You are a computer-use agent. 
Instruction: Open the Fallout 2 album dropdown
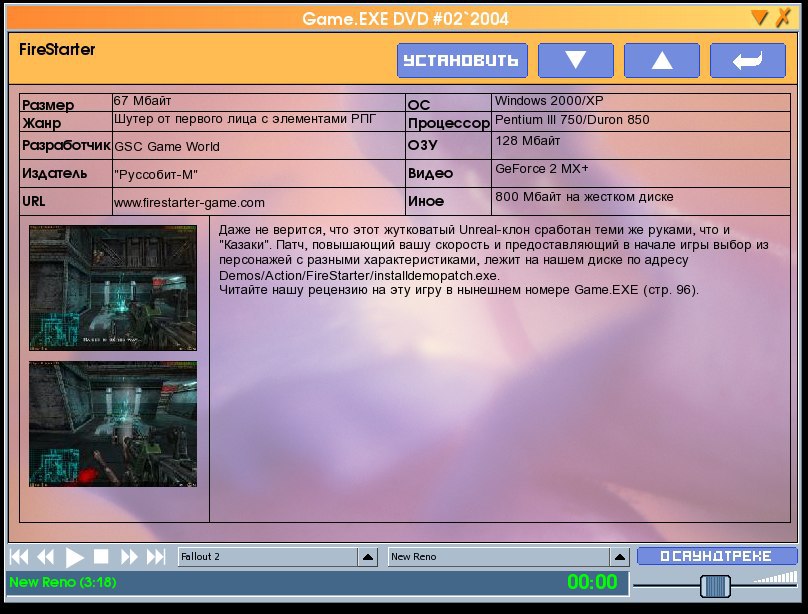[368, 557]
